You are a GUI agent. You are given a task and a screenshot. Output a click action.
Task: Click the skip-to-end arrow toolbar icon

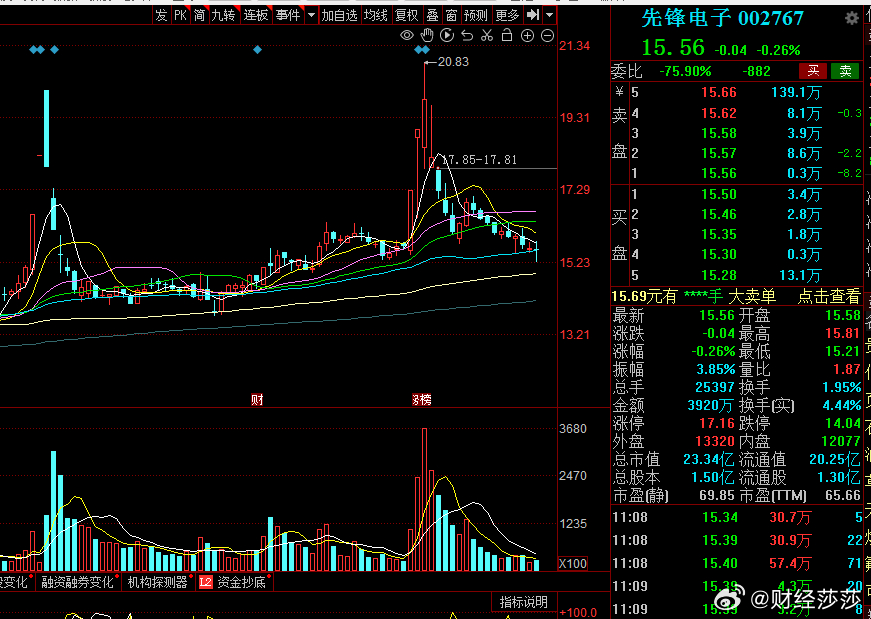tap(532, 15)
